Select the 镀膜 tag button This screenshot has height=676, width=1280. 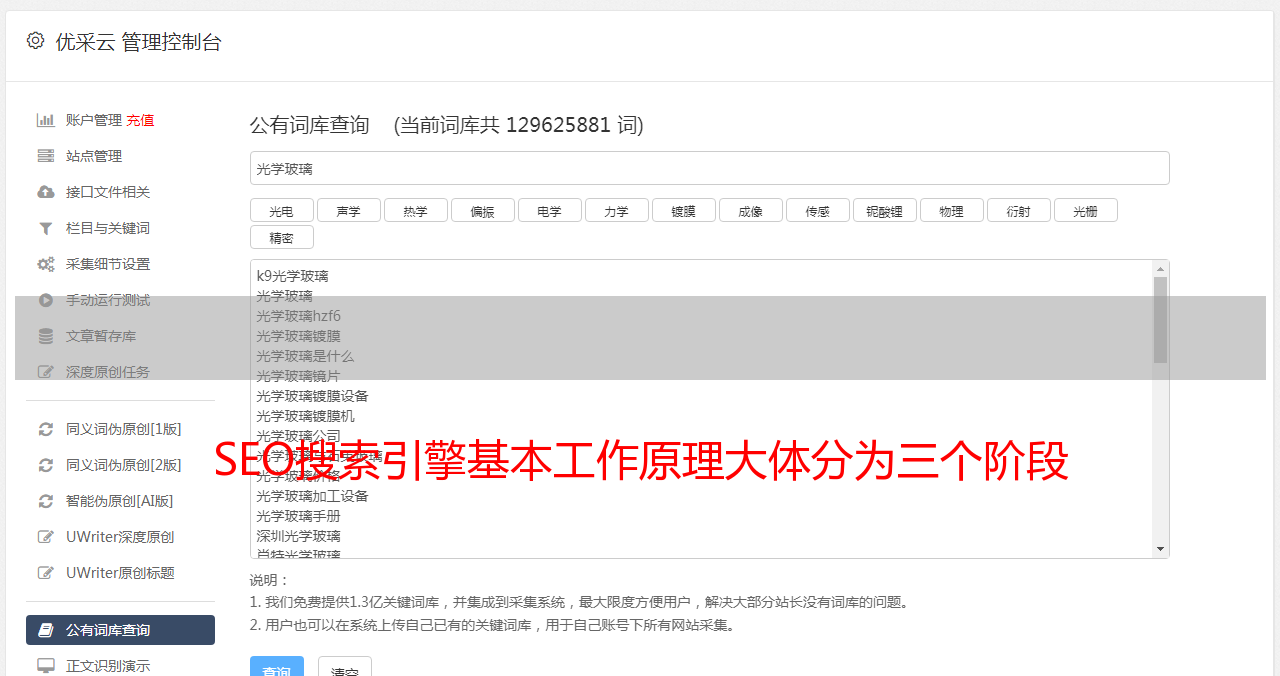683,211
